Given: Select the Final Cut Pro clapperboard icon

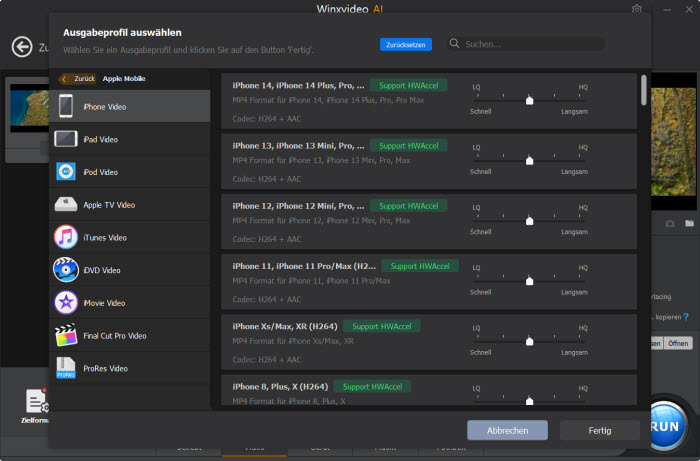Looking at the screenshot, I should tap(66, 335).
